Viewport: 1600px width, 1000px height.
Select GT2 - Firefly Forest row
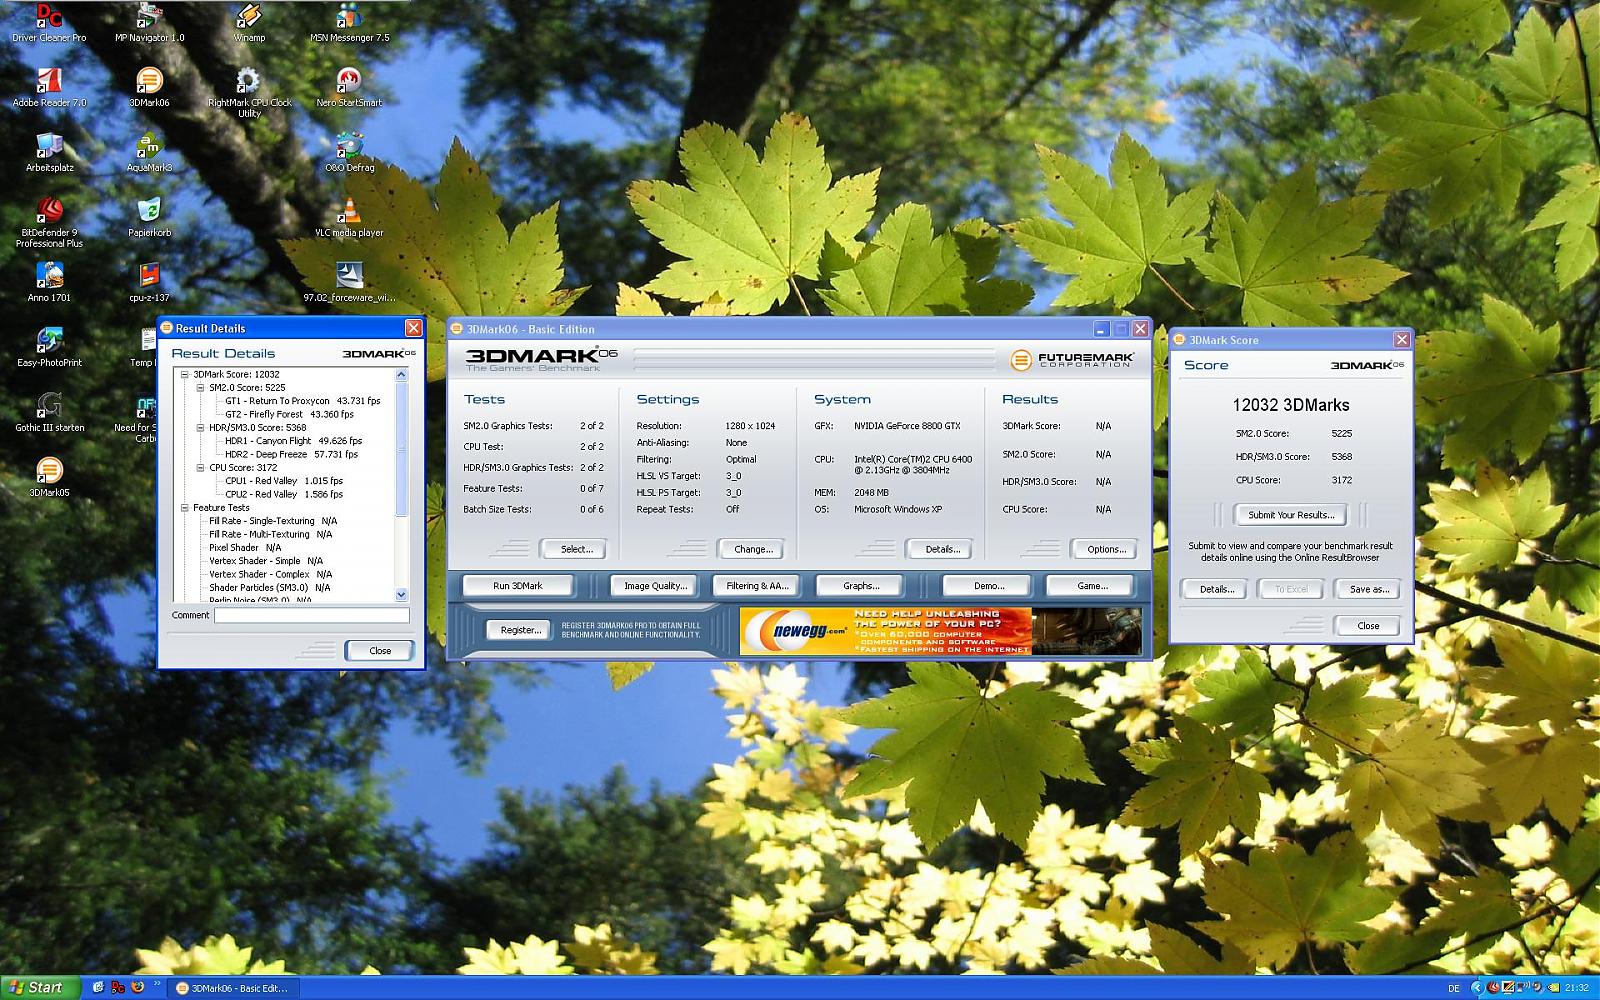(289, 414)
